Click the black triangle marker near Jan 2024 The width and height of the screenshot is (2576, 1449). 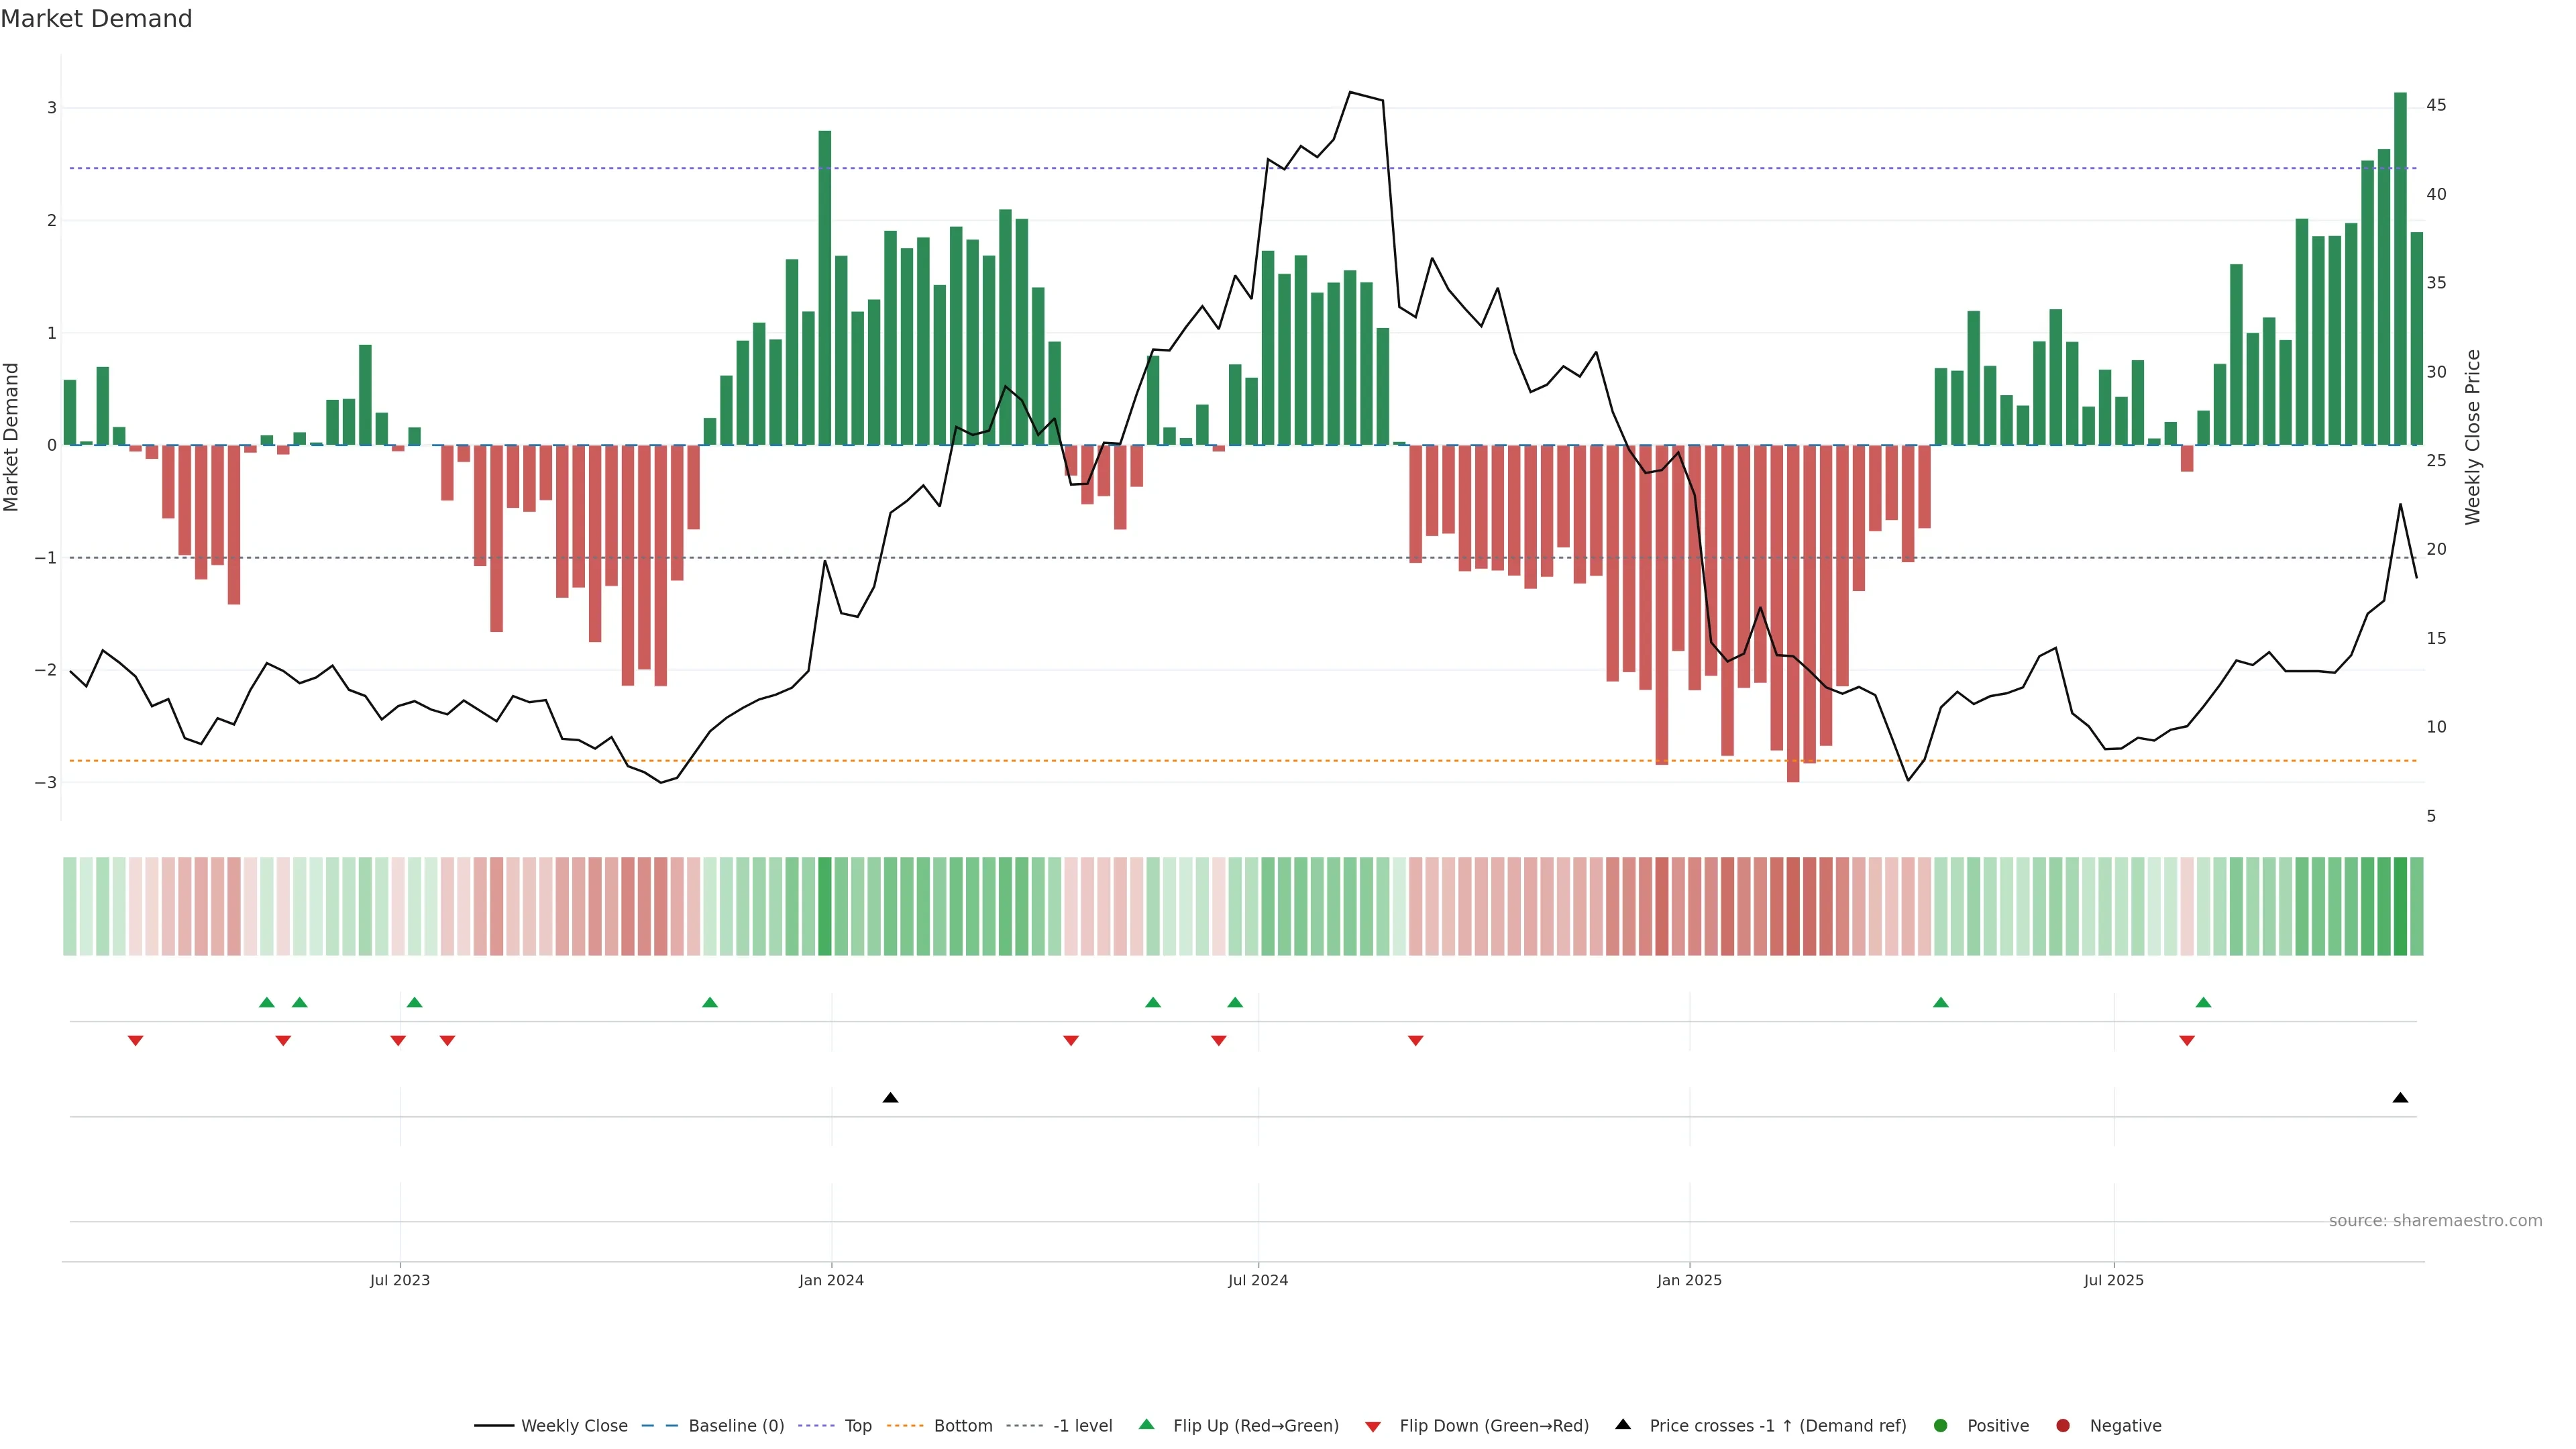coord(890,1098)
